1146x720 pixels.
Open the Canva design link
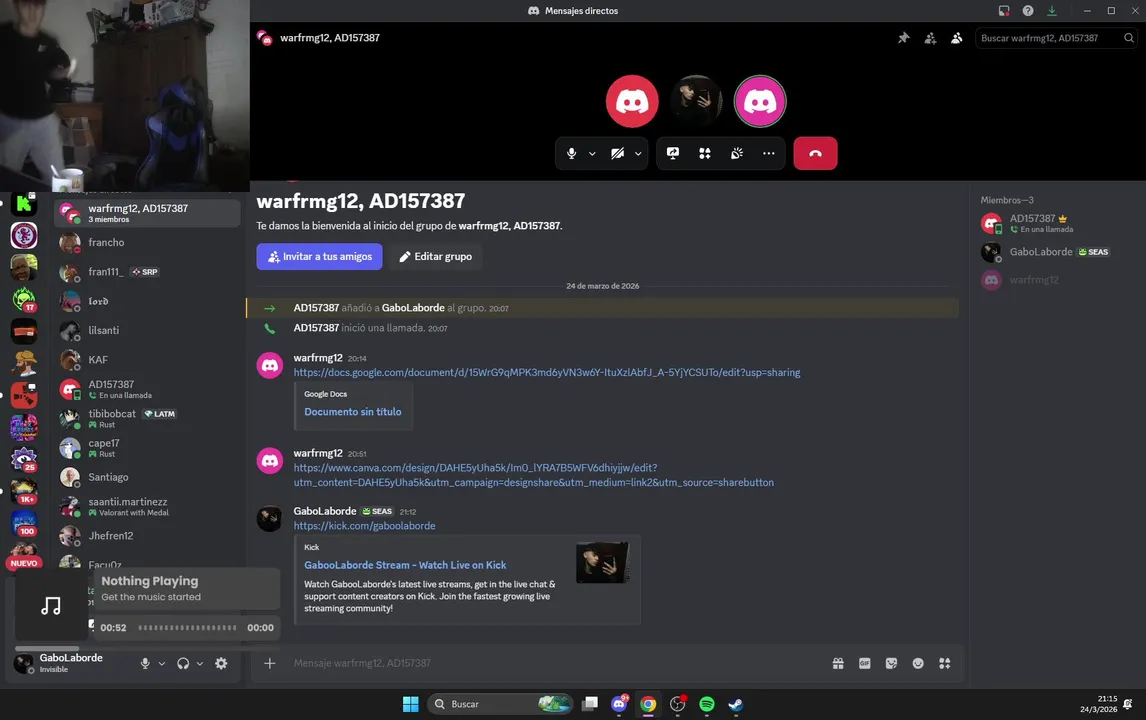click(x=534, y=475)
